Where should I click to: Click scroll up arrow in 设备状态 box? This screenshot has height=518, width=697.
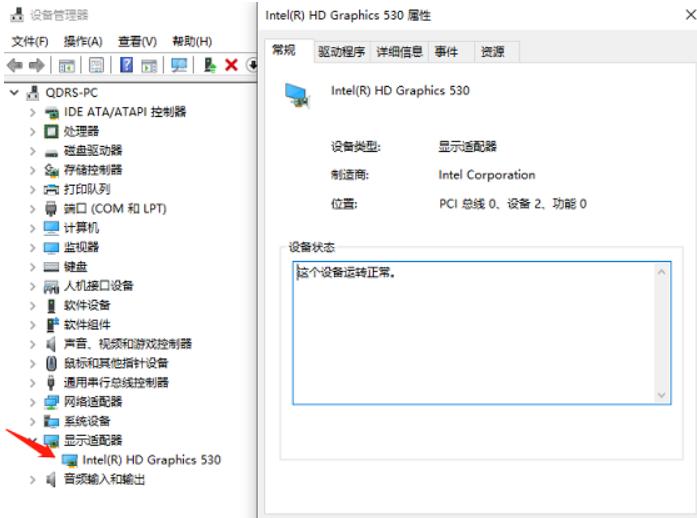pos(661,272)
